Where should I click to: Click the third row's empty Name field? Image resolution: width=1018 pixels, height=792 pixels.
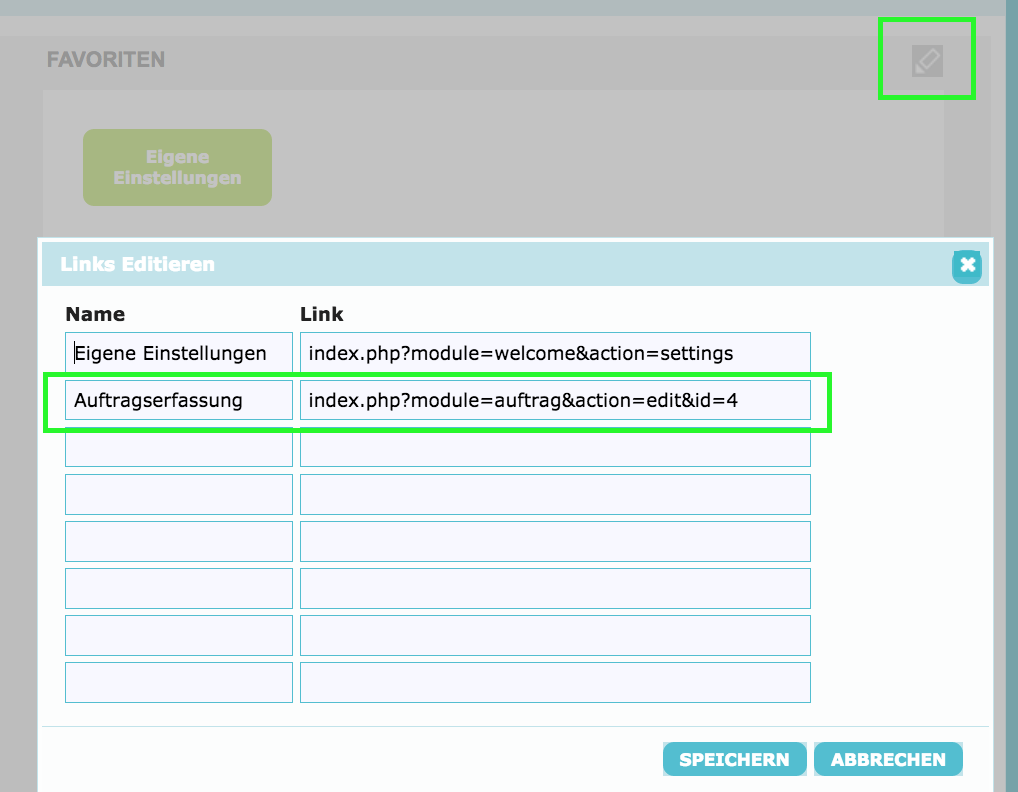(x=179, y=447)
